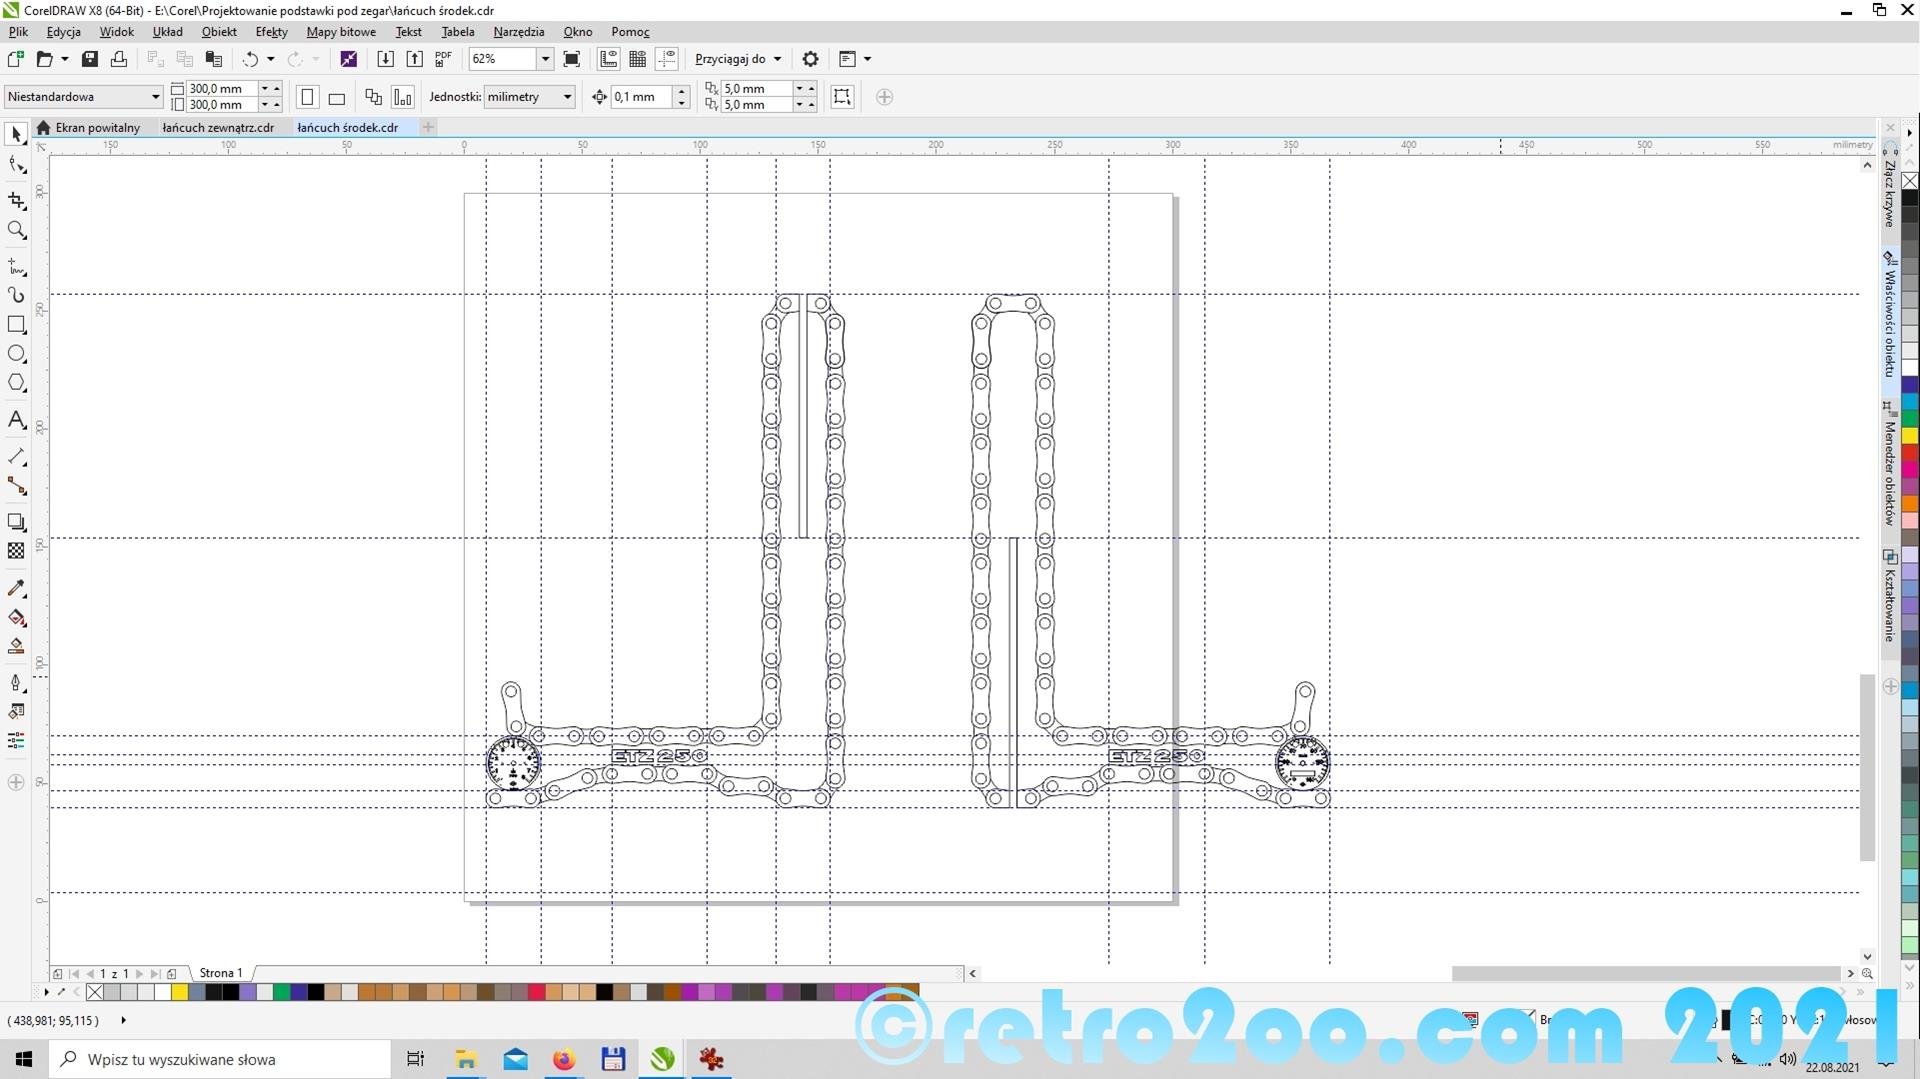
Task: Open the Niestandardowa page size dropdown
Action: pos(155,97)
